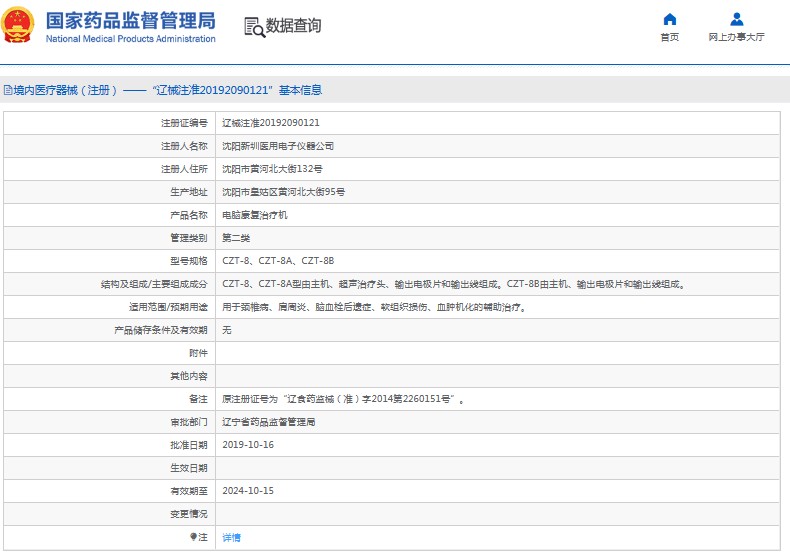Click the 网上办事大厅 text link
790x557 pixels.
[x=737, y=37]
